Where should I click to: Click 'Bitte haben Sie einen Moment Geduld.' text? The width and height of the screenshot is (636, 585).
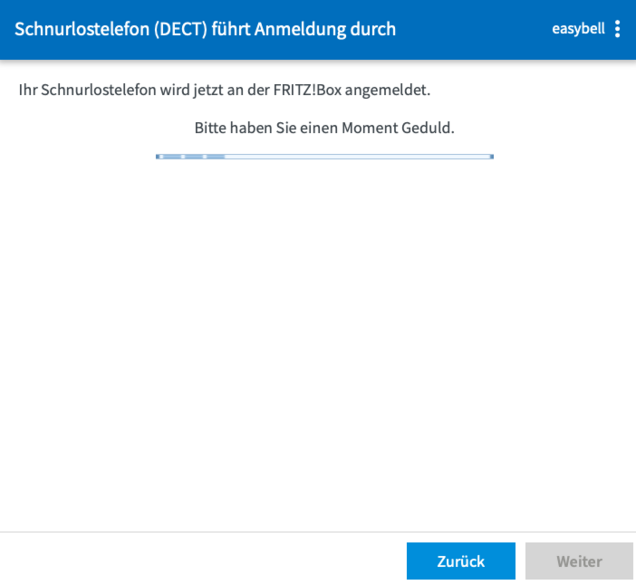pos(324,128)
